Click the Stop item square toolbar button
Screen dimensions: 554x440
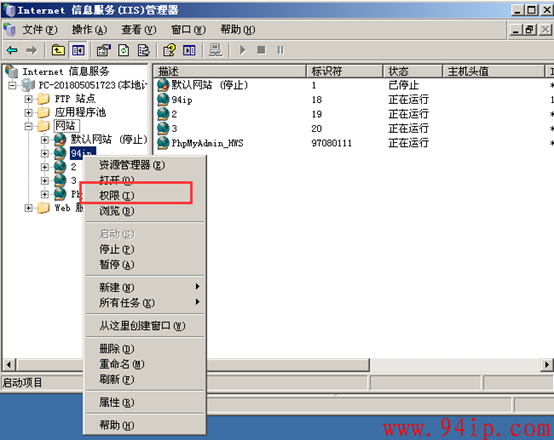(x=261, y=50)
